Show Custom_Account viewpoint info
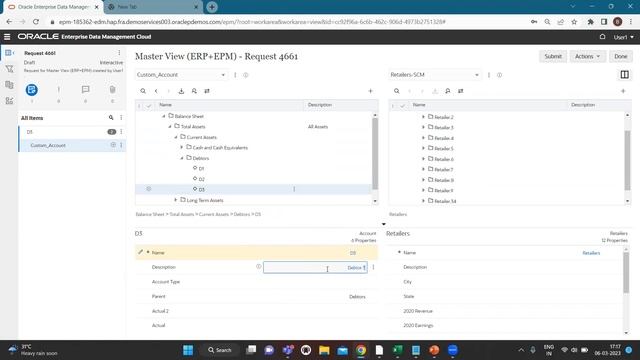Viewport: 640px width, 360px height. [x=246, y=75]
